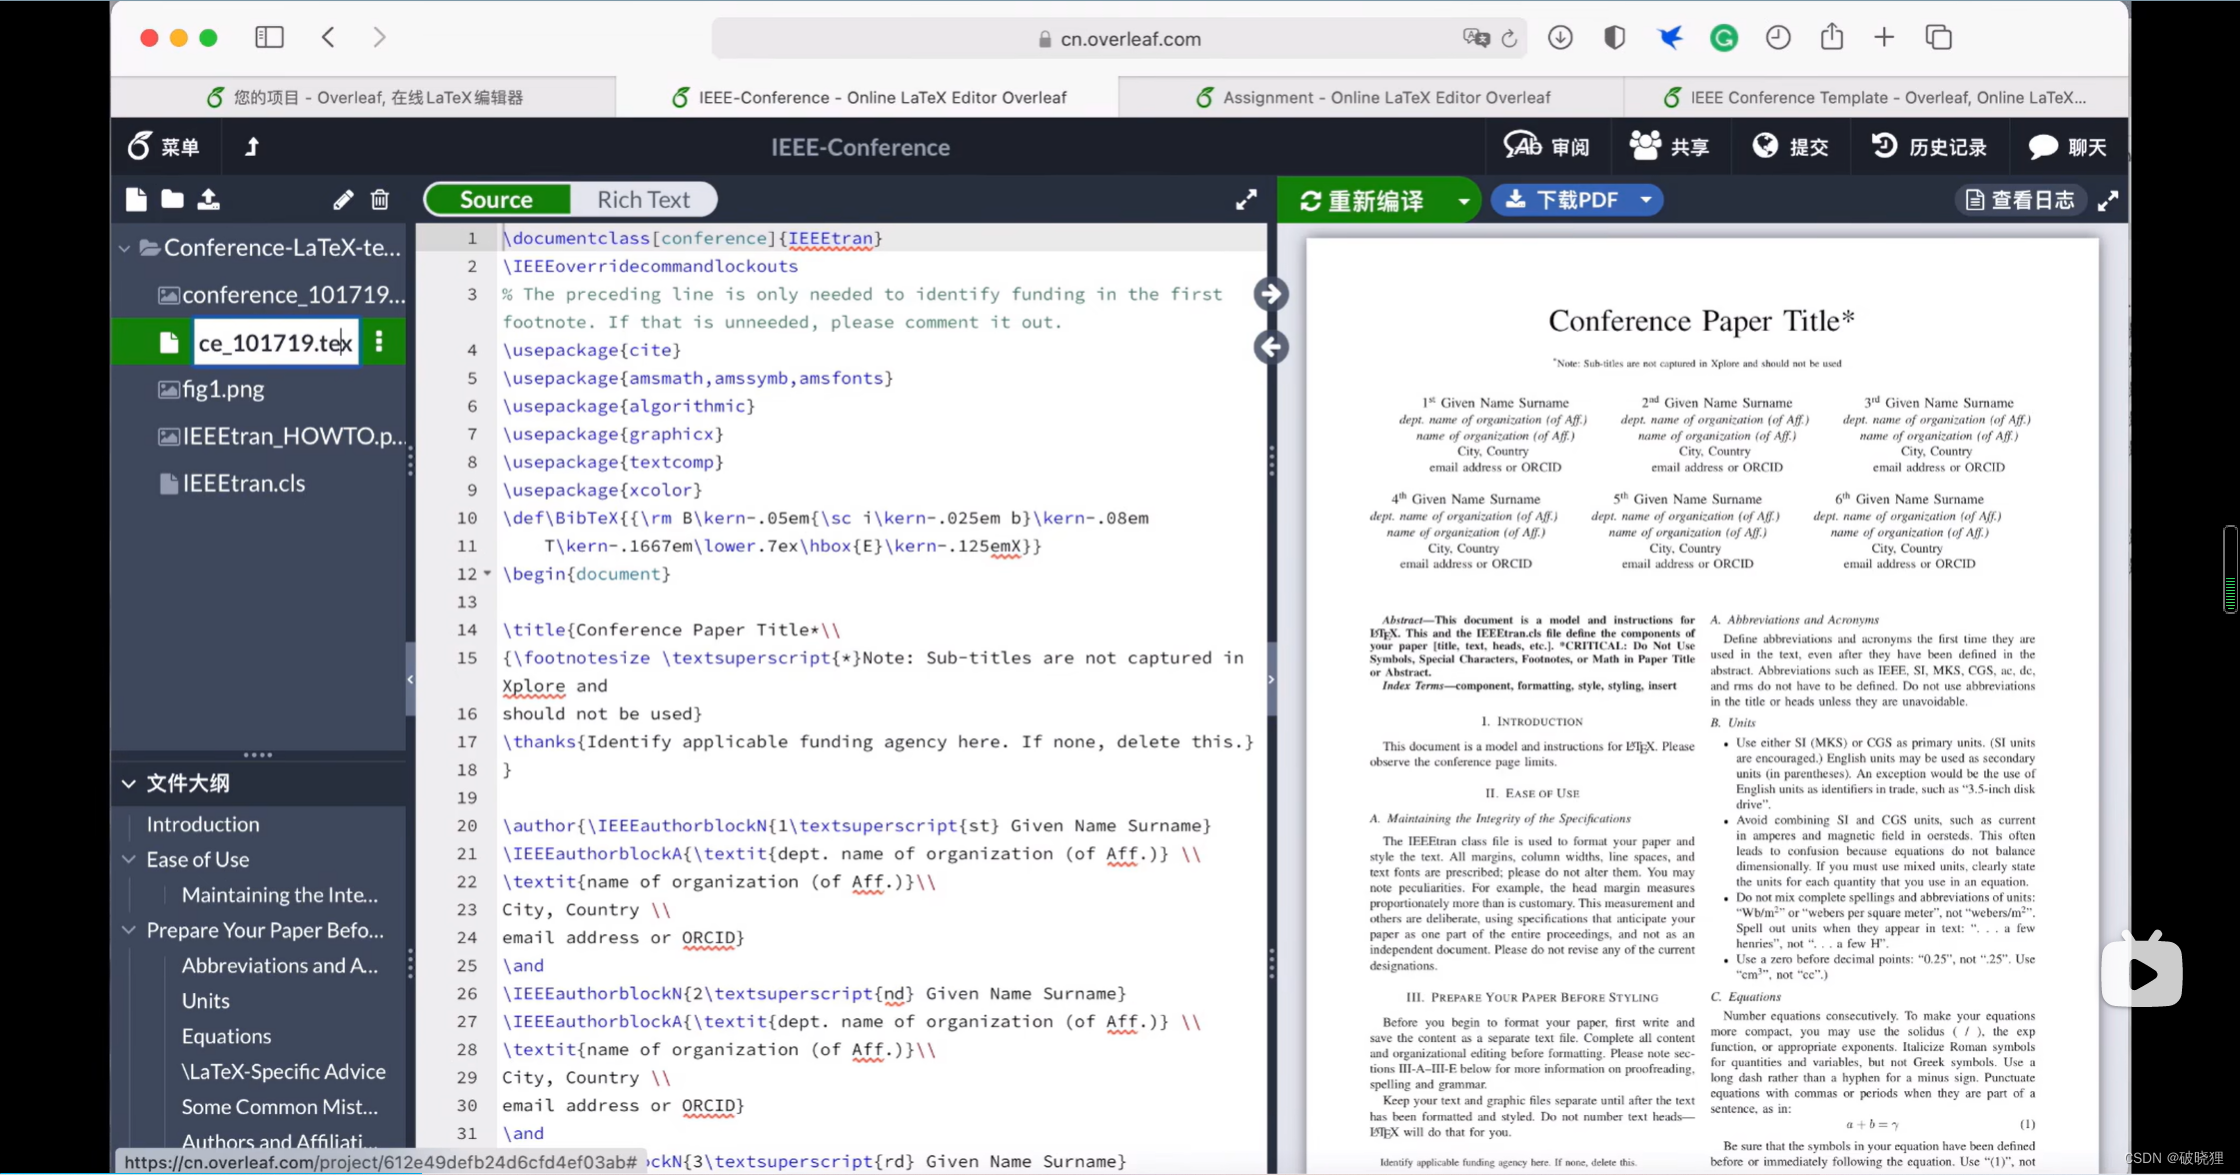Open the 共享 sharing dialog

pos(1669,146)
